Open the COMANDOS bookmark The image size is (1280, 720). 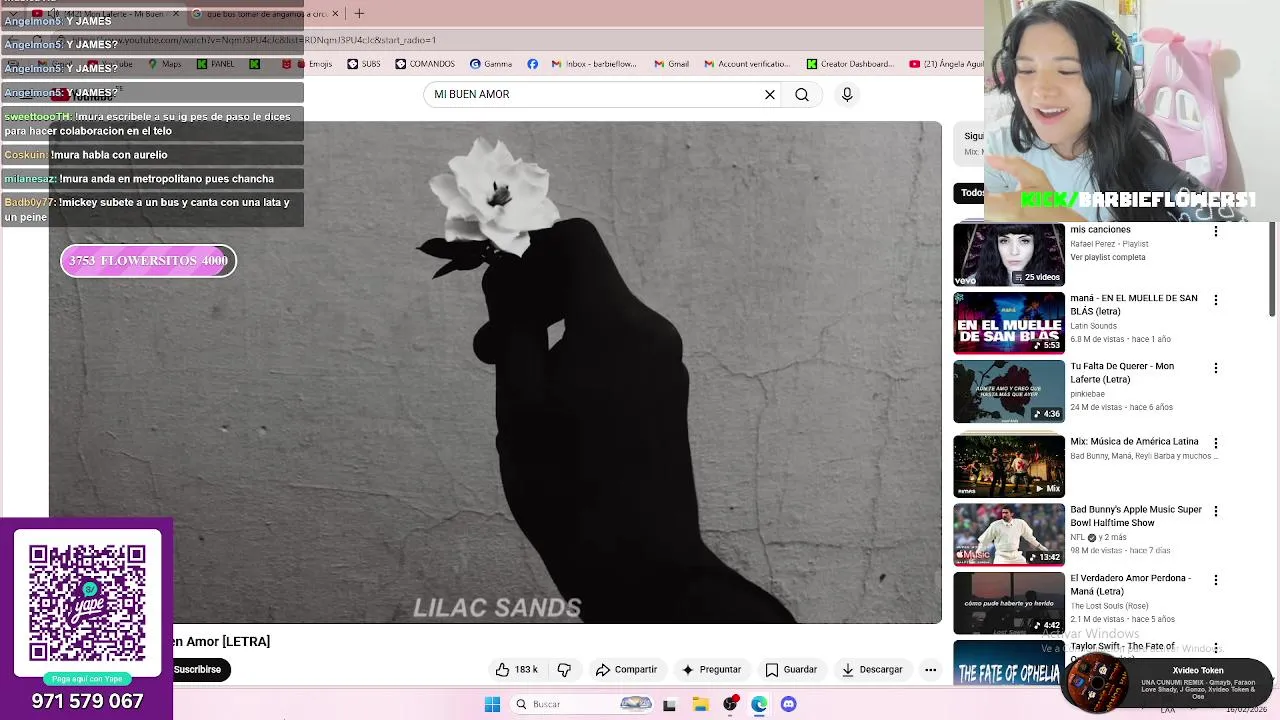425,64
